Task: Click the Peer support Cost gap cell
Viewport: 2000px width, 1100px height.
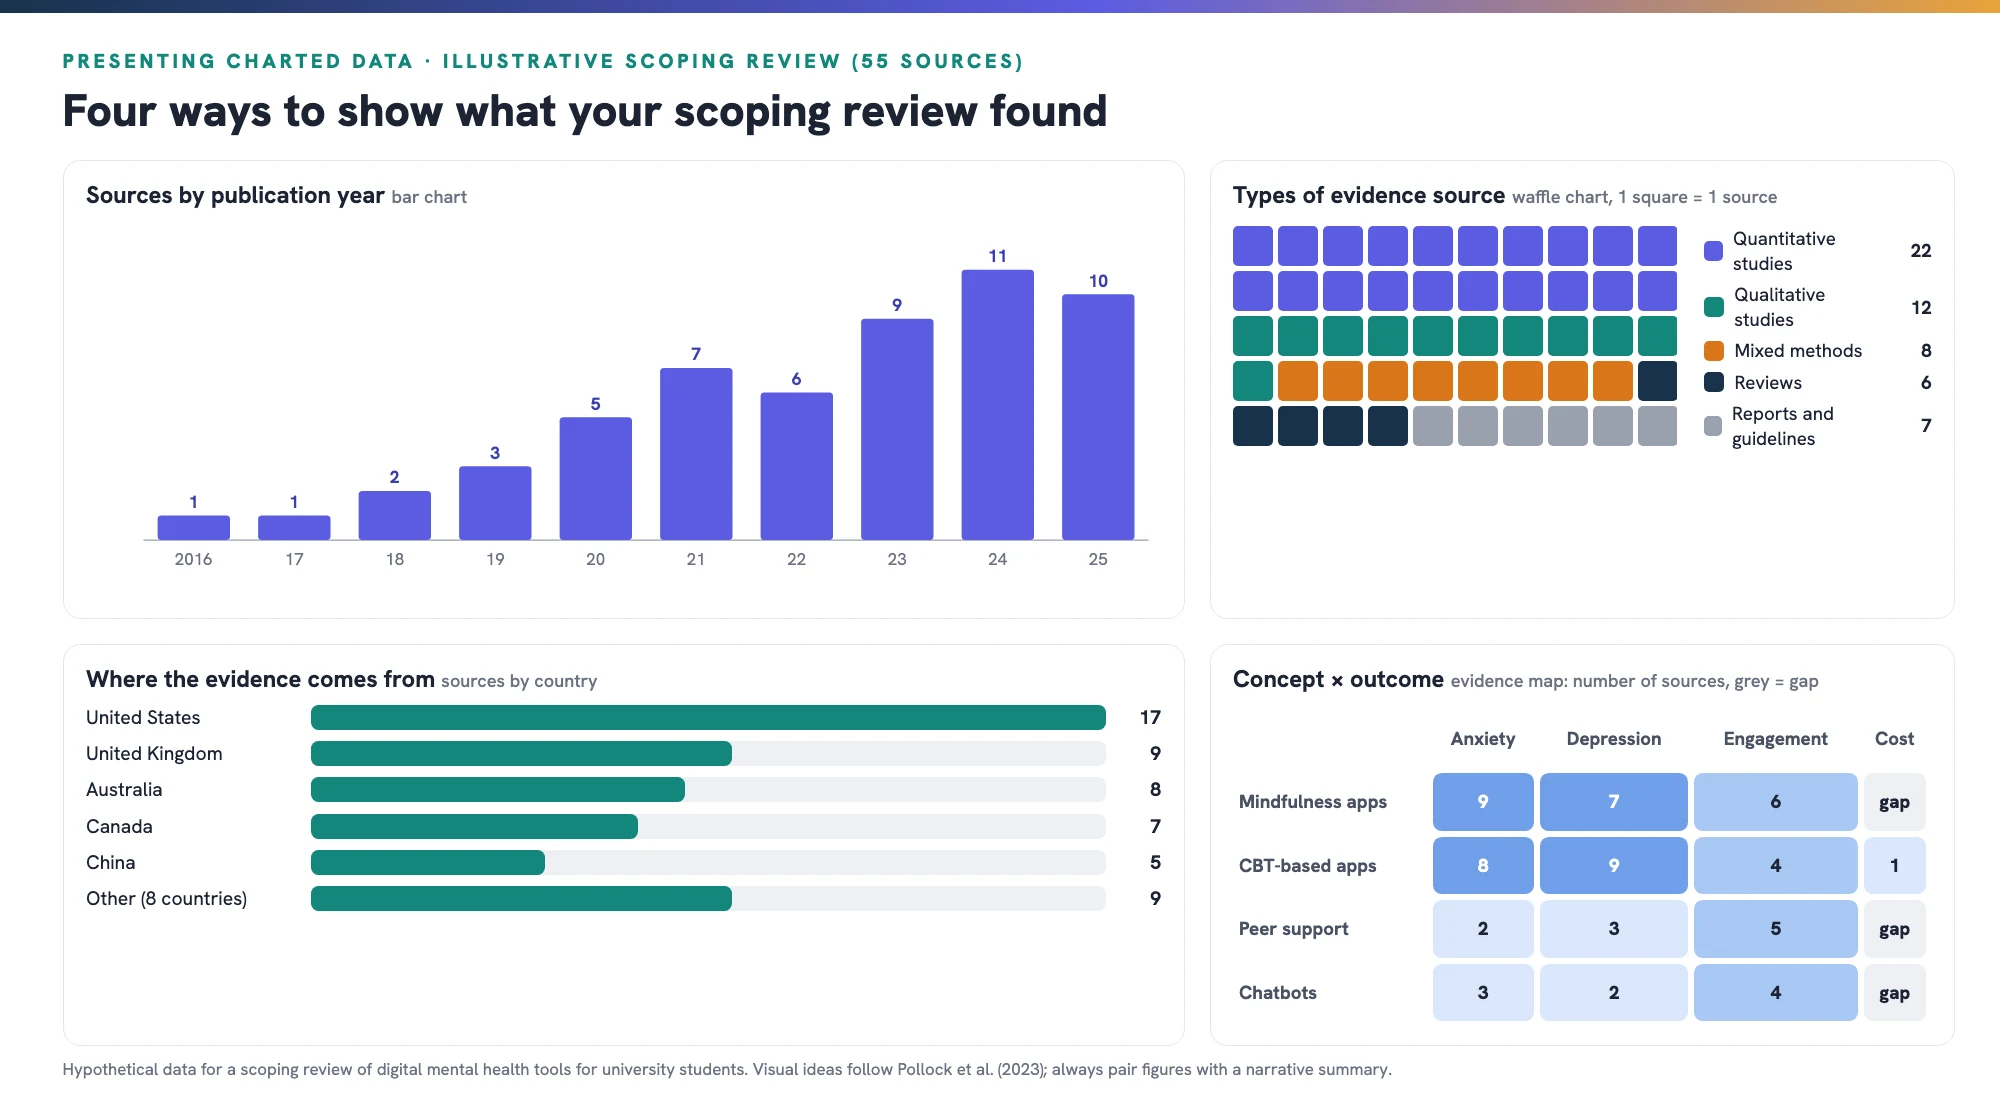Action: pyautogui.click(x=1895, y=929)
